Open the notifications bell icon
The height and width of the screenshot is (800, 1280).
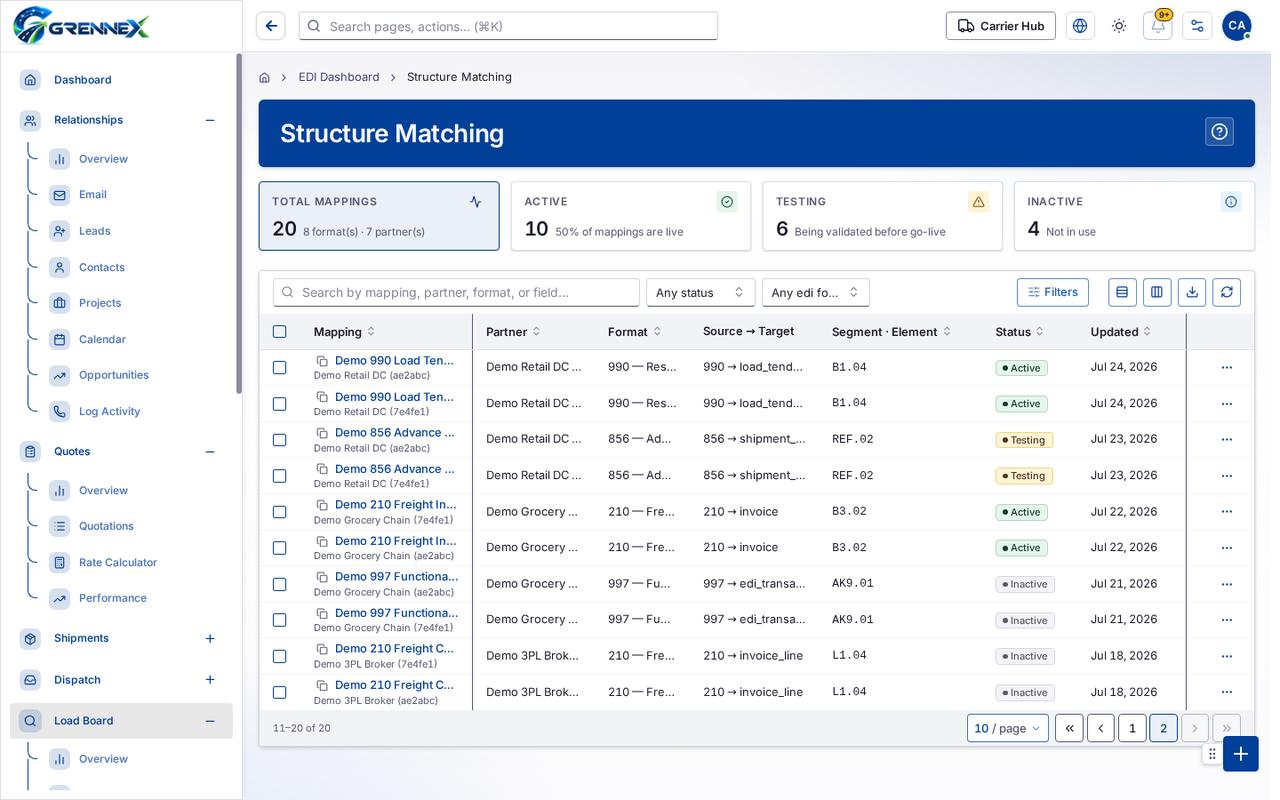[1157, 26]
